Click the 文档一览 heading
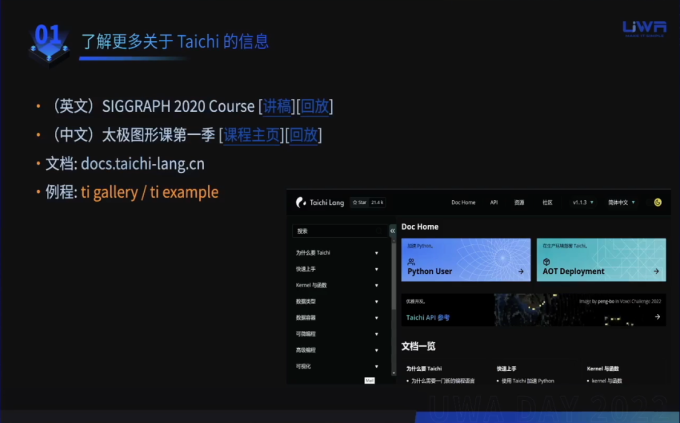This screenshot has width=680, height=423. pos(418,346)
